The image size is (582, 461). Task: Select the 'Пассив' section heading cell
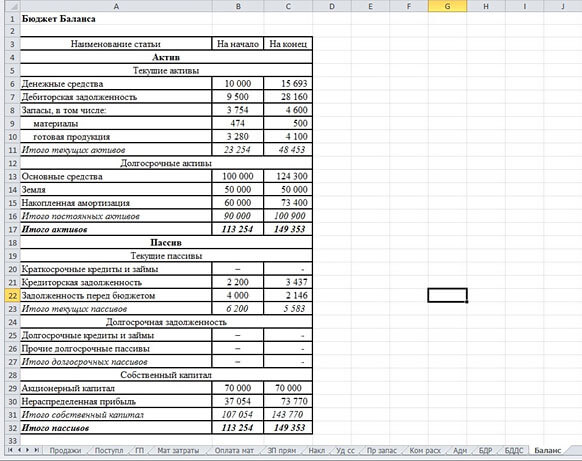(x=166, y=243)
